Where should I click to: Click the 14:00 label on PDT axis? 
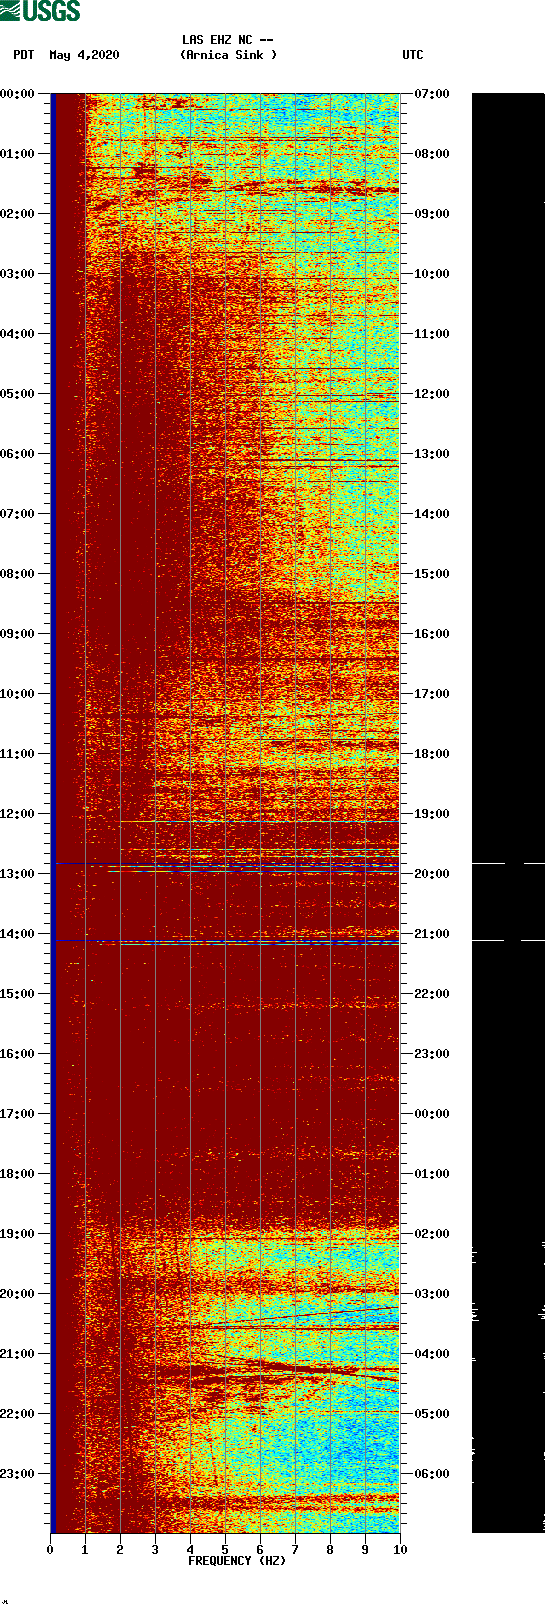pos(17,934)
